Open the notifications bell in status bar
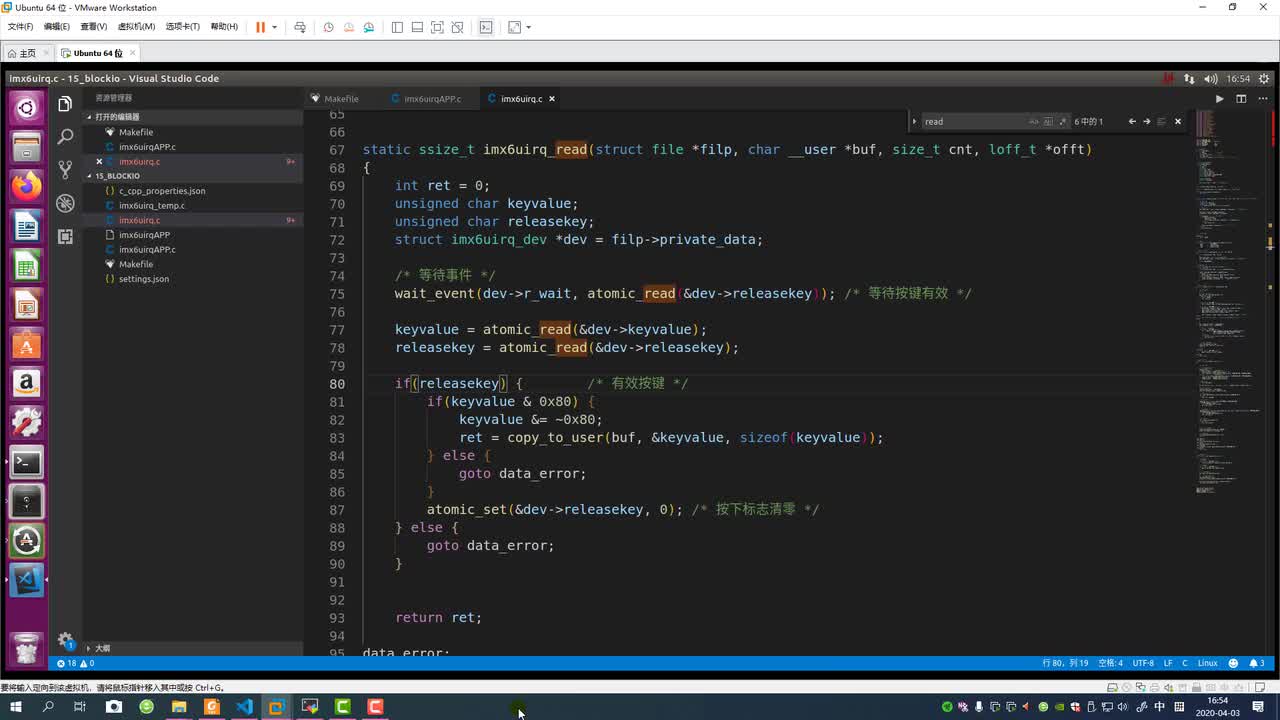The image size is (1280, 720). click(1256, 663)
